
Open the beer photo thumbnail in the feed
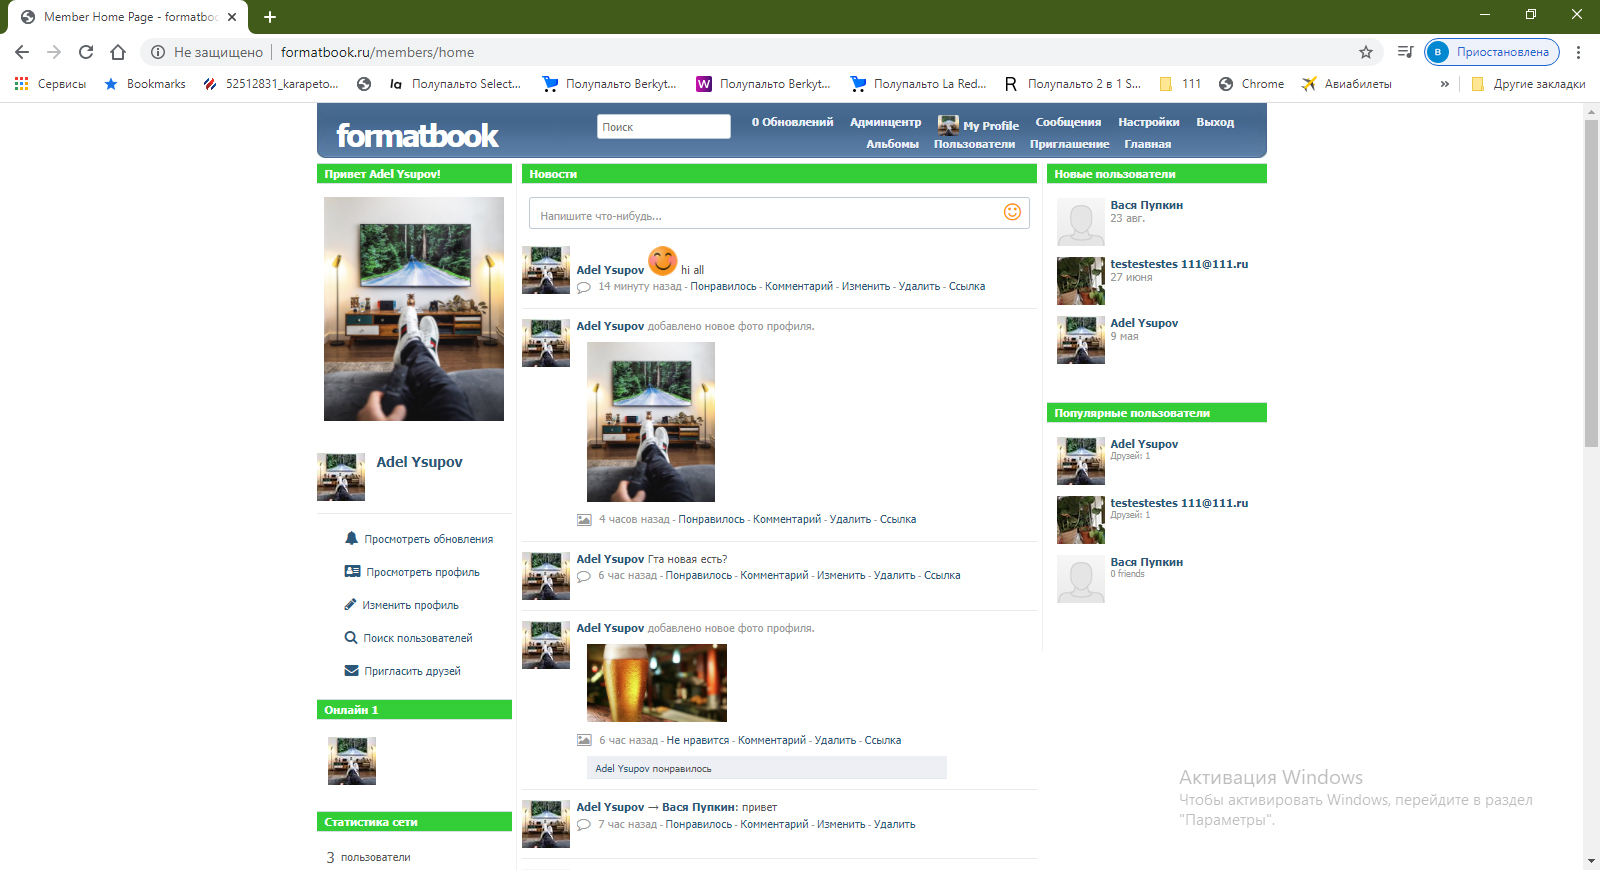(x=656, y=683)
